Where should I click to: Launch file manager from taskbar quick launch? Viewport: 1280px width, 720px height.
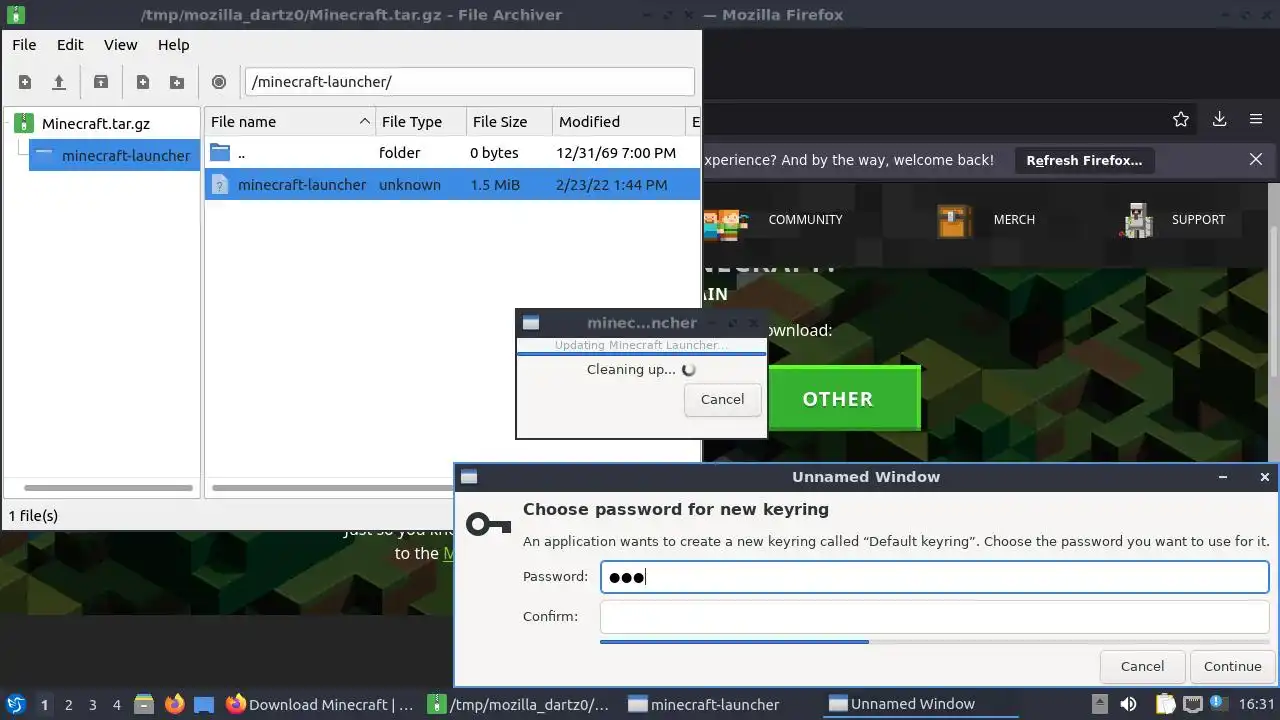click(x=143, y=705)
